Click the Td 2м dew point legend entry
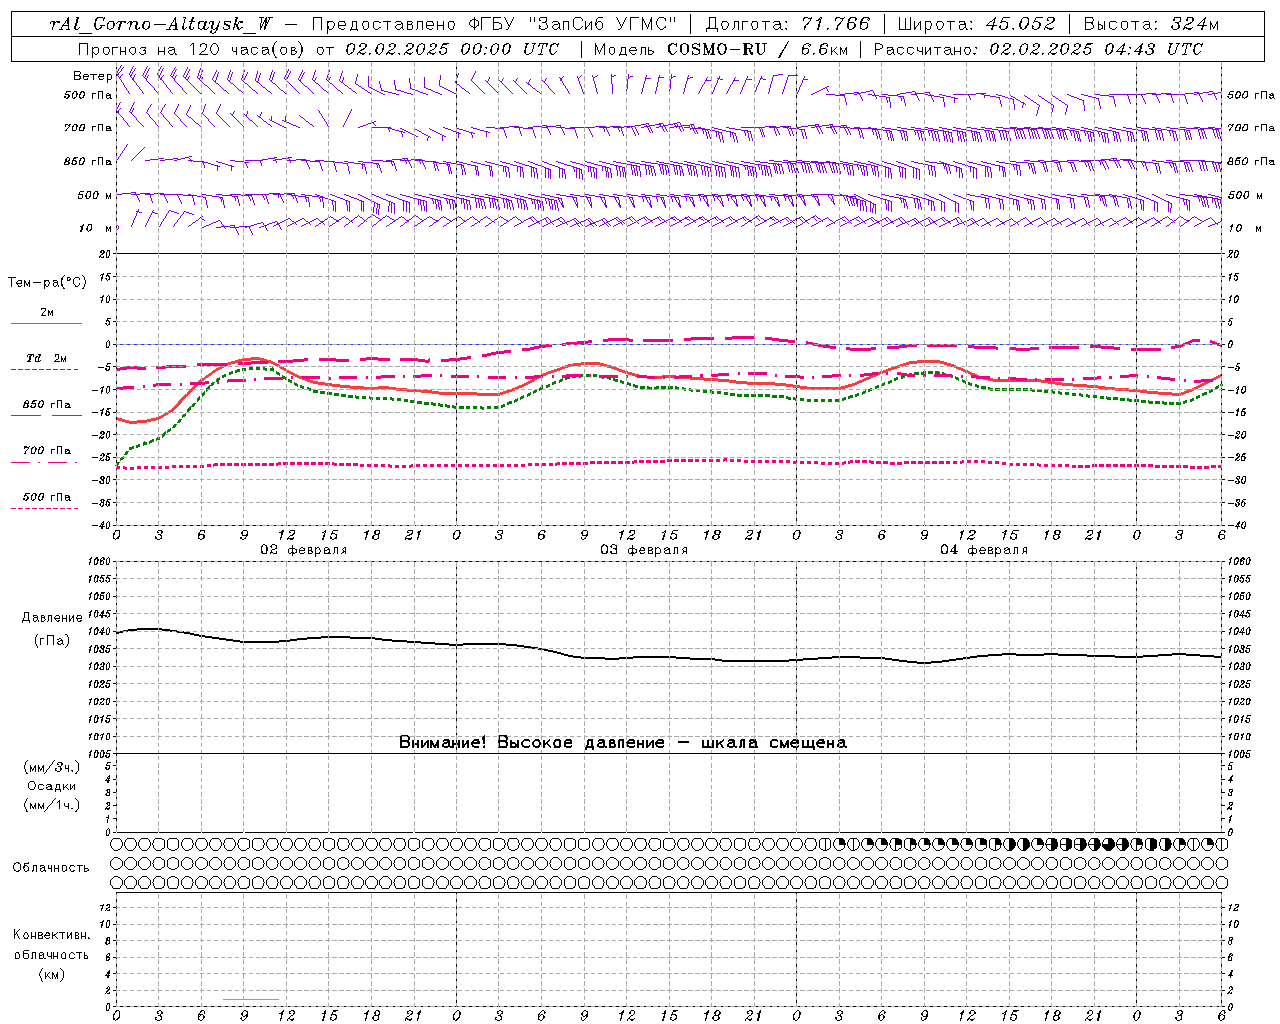Image resolution: width=1280 pixels, height=1024 pixels. [x=47, y=358]
